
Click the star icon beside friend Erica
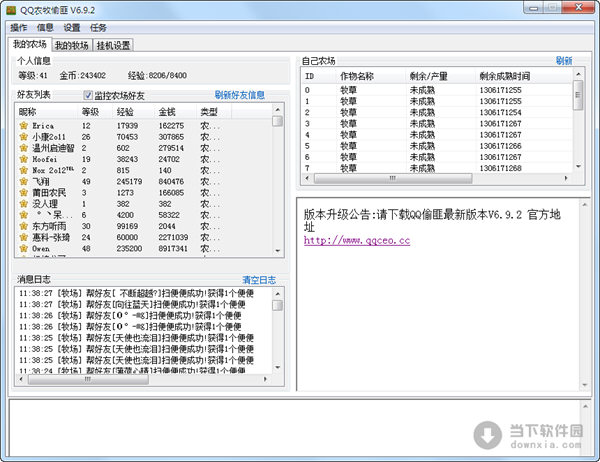coord(24,126)
